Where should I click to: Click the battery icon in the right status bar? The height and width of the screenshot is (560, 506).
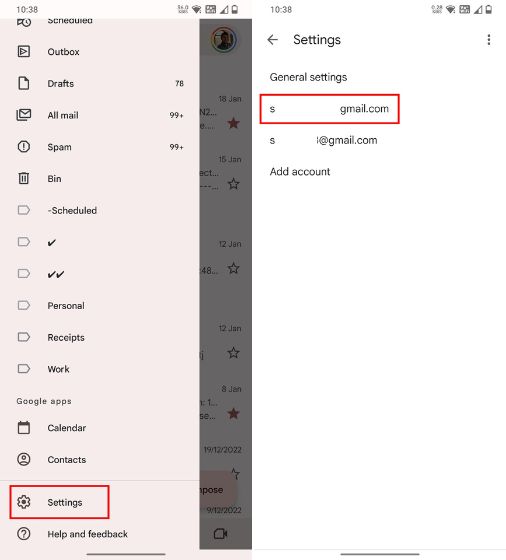point(489,10)
